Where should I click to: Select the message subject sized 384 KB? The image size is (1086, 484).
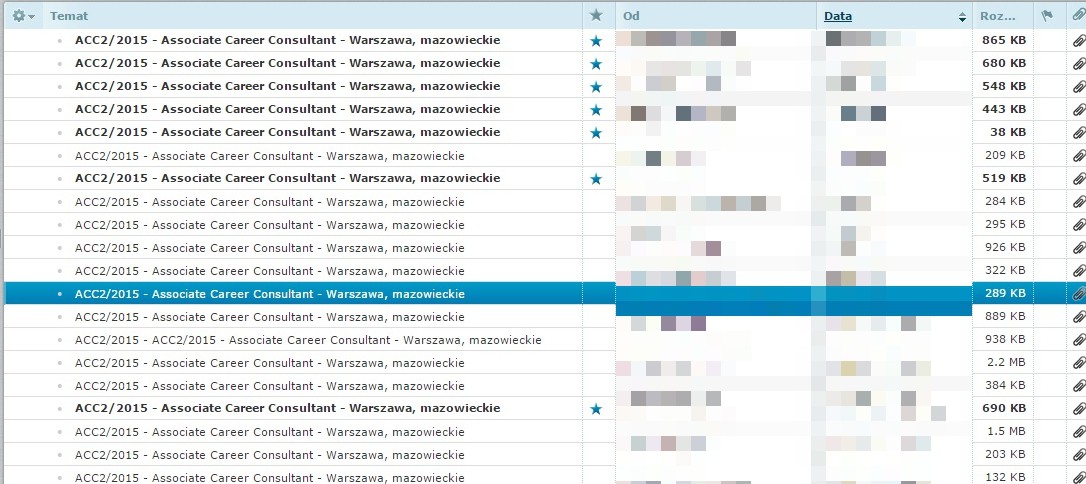pos(269,386)
